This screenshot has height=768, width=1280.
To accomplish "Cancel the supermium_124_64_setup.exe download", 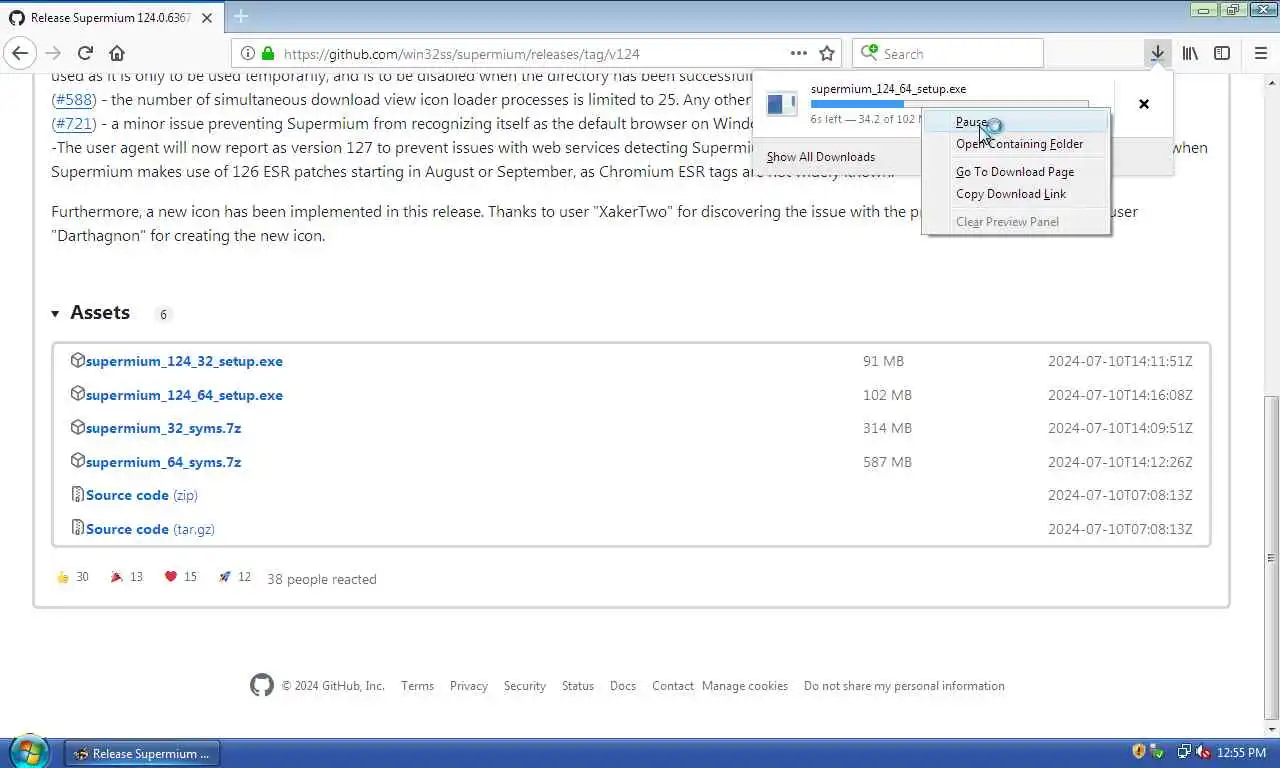I will coord(1144,104).
